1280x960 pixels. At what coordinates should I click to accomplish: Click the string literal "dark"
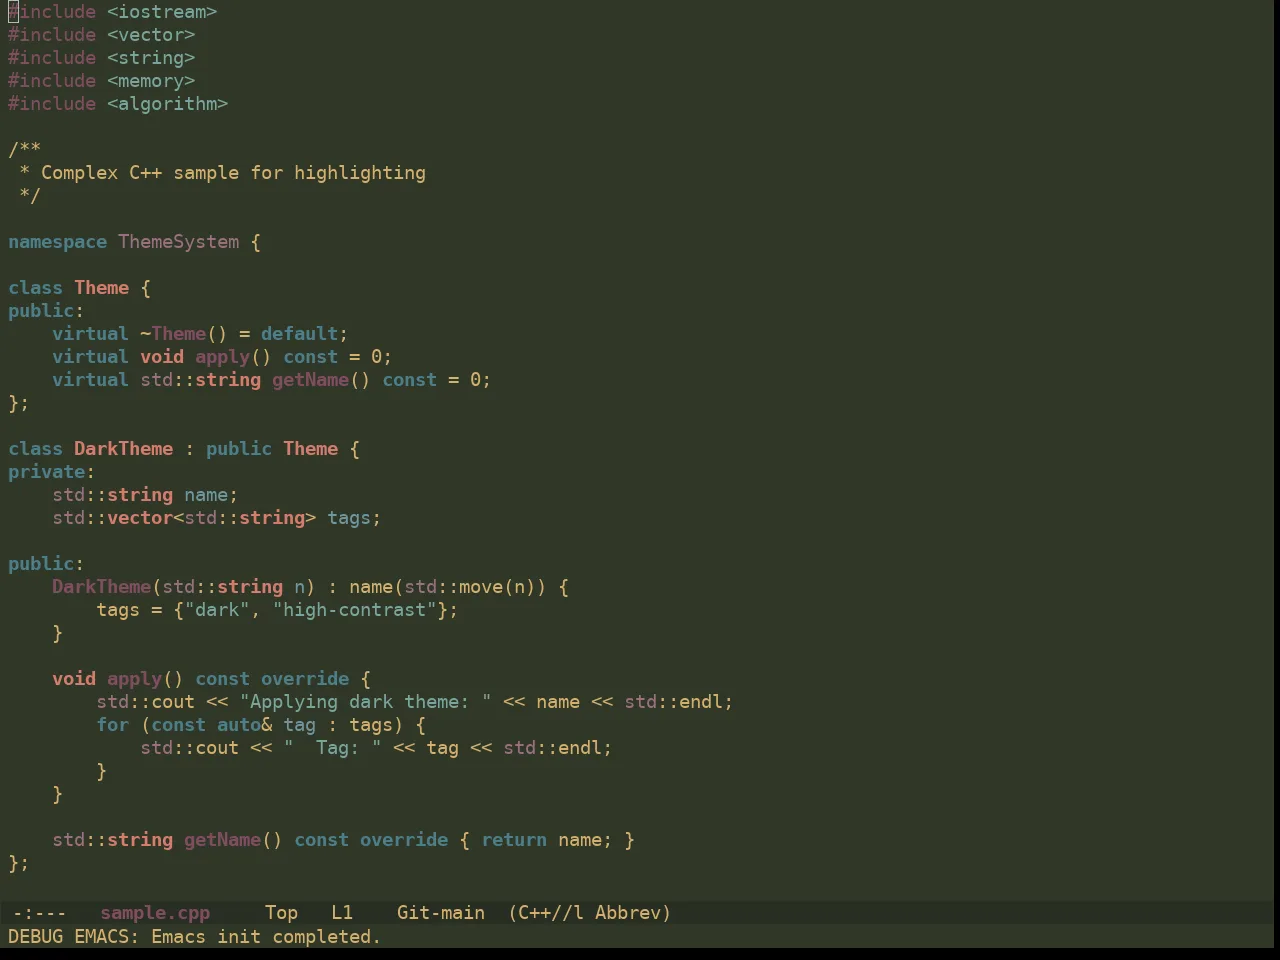(217, 610)
